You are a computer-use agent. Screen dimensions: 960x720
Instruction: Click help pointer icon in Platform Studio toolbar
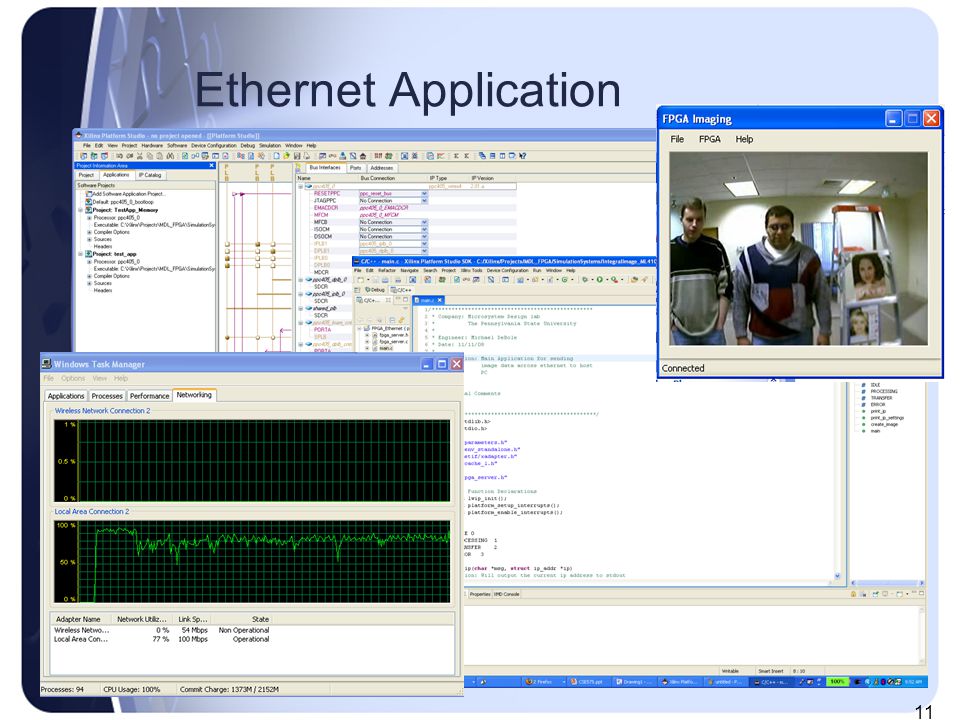[x=522, y=156]
